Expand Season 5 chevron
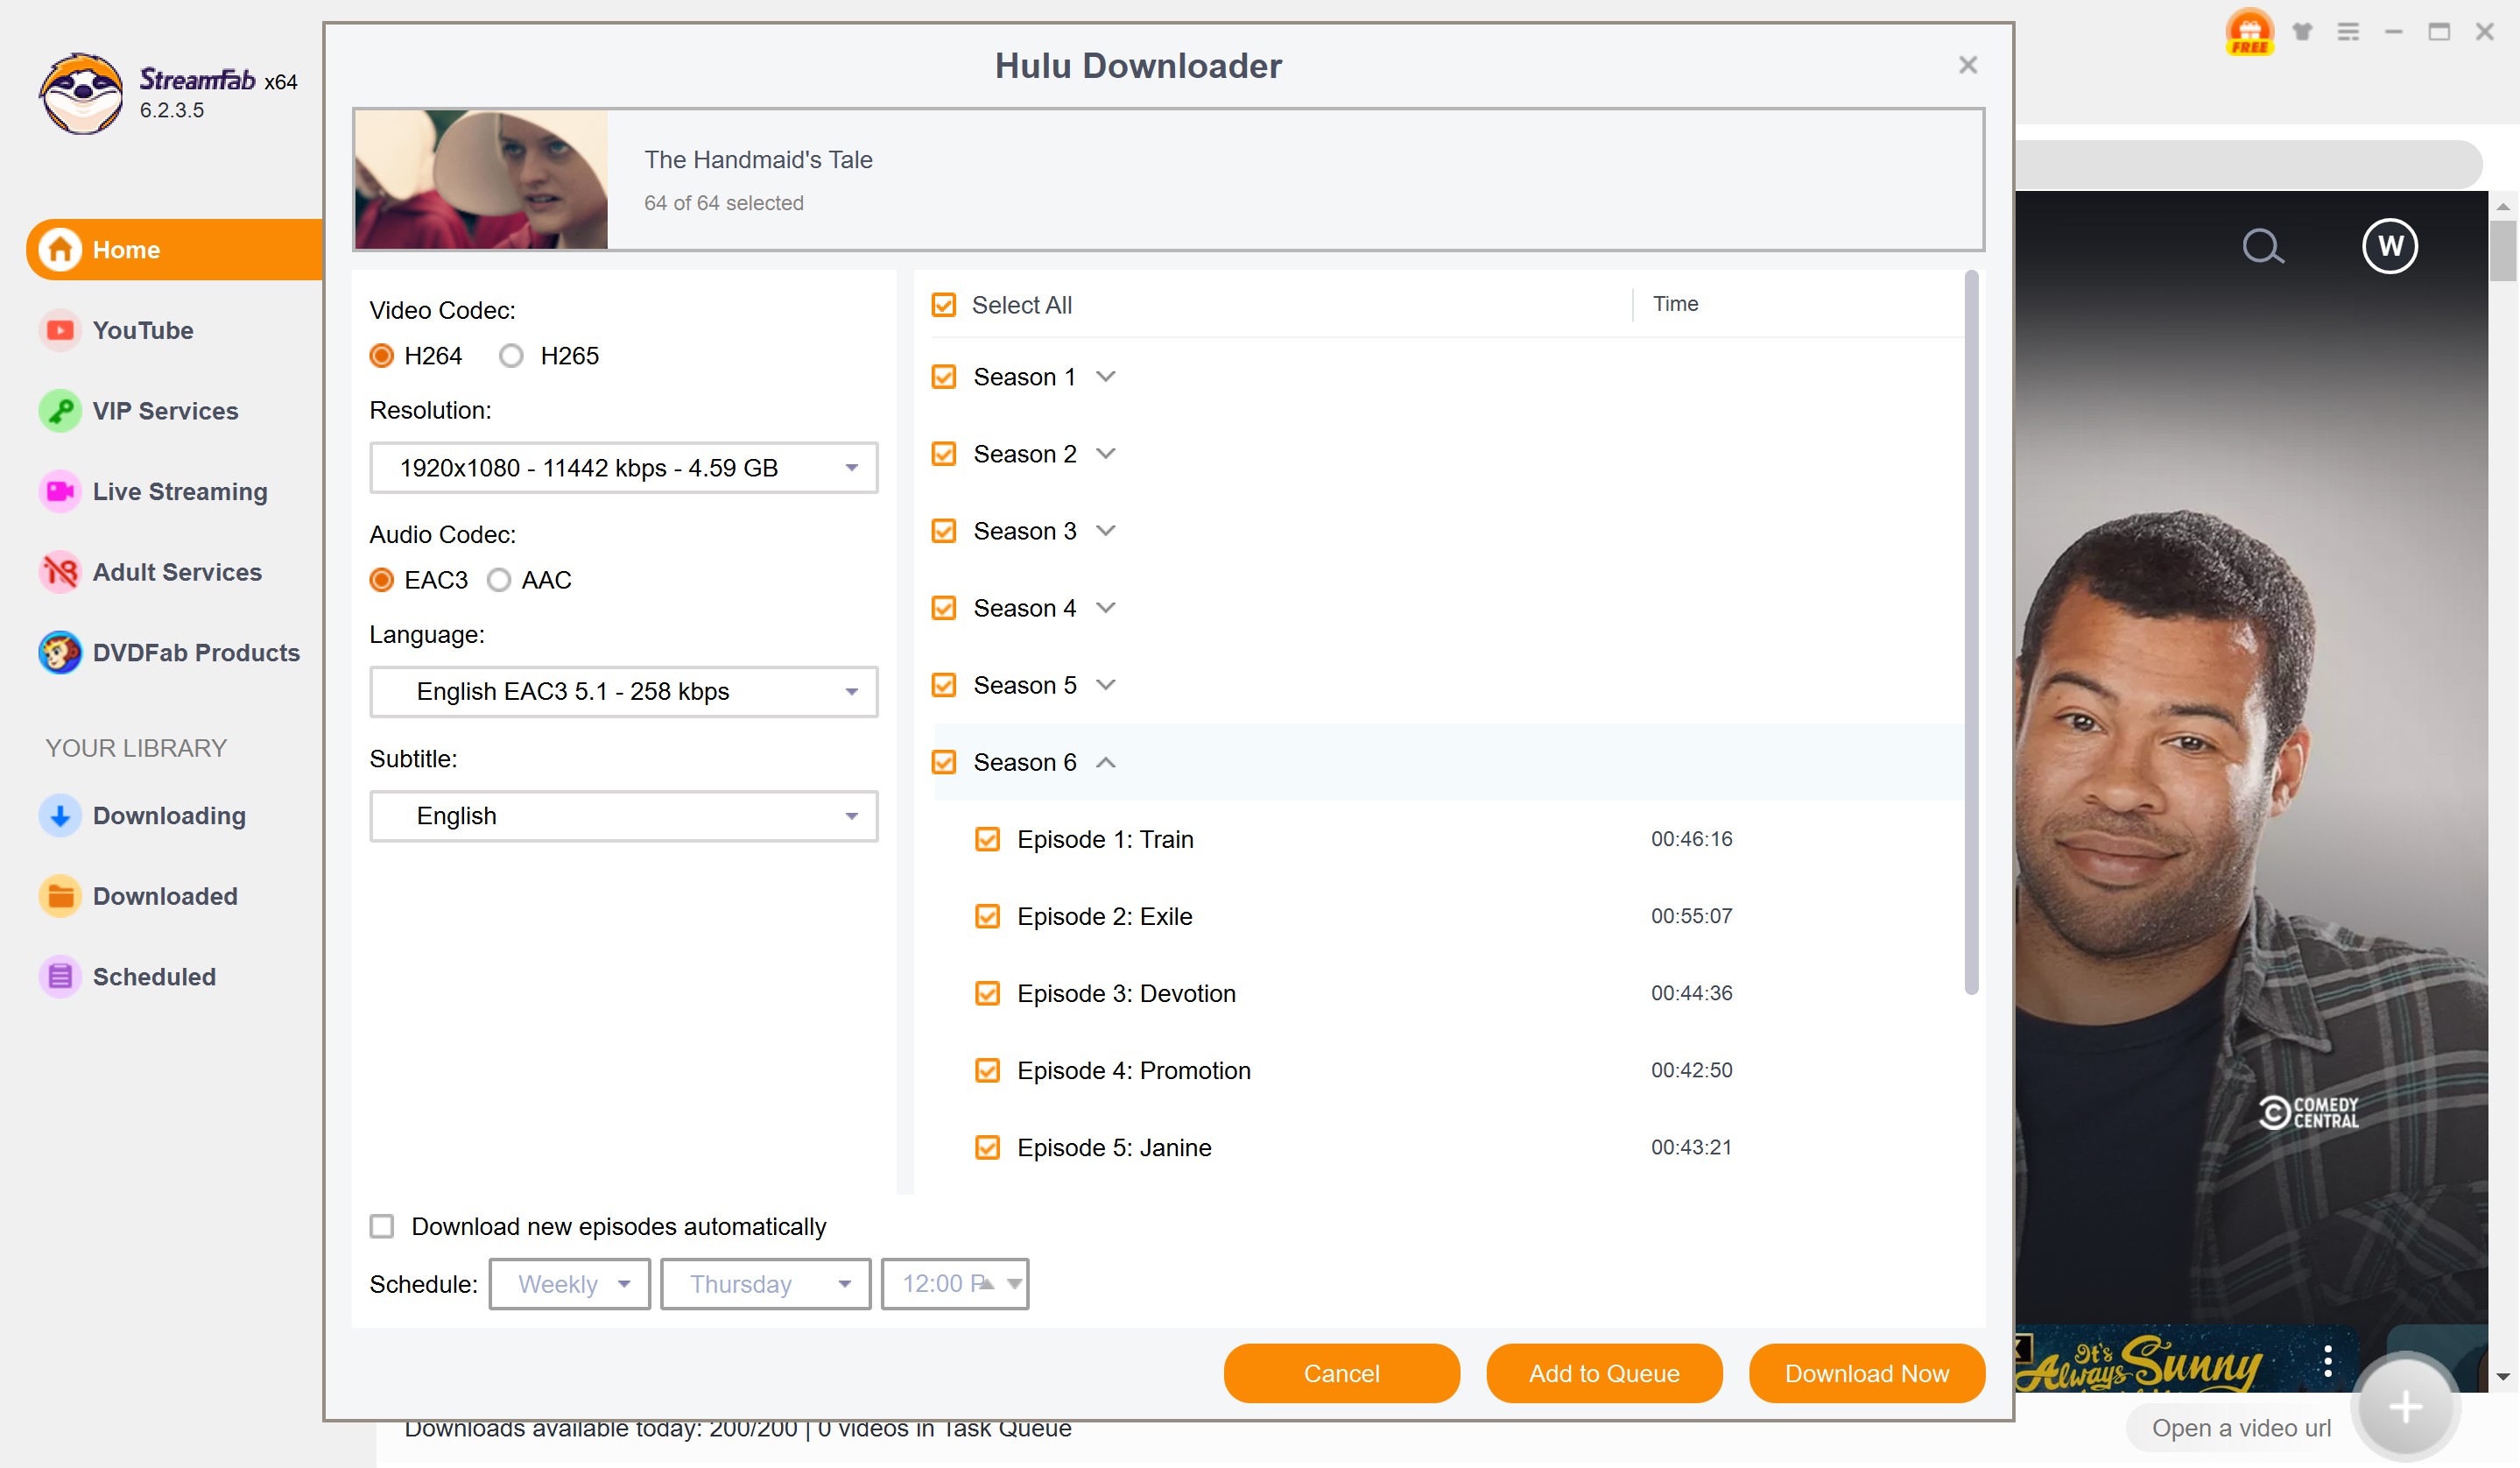2520x1468 pixels. pos(1105,685)
